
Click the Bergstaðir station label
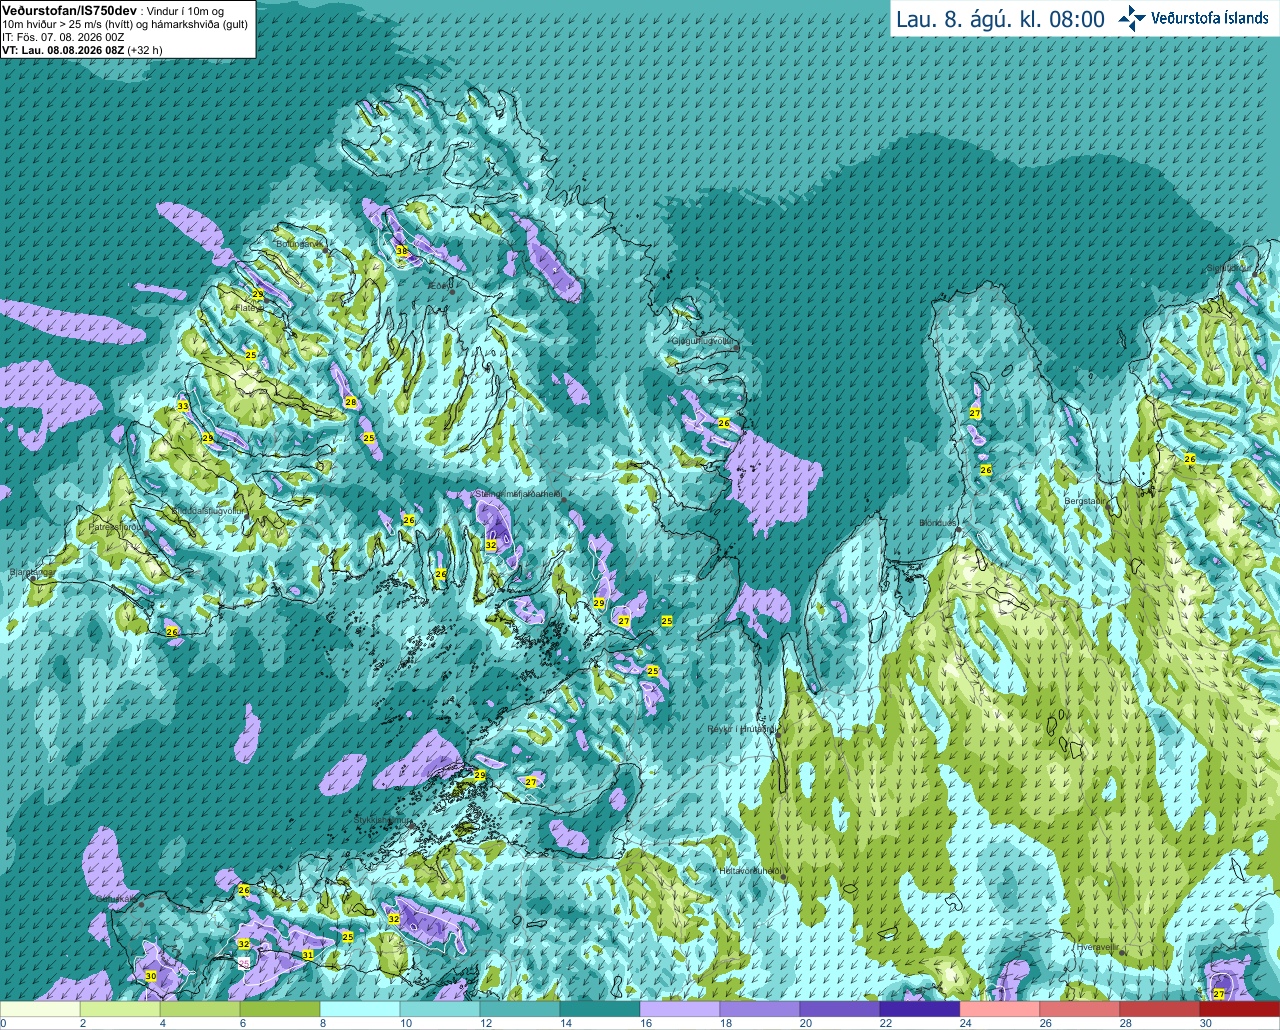(1085, 501)
